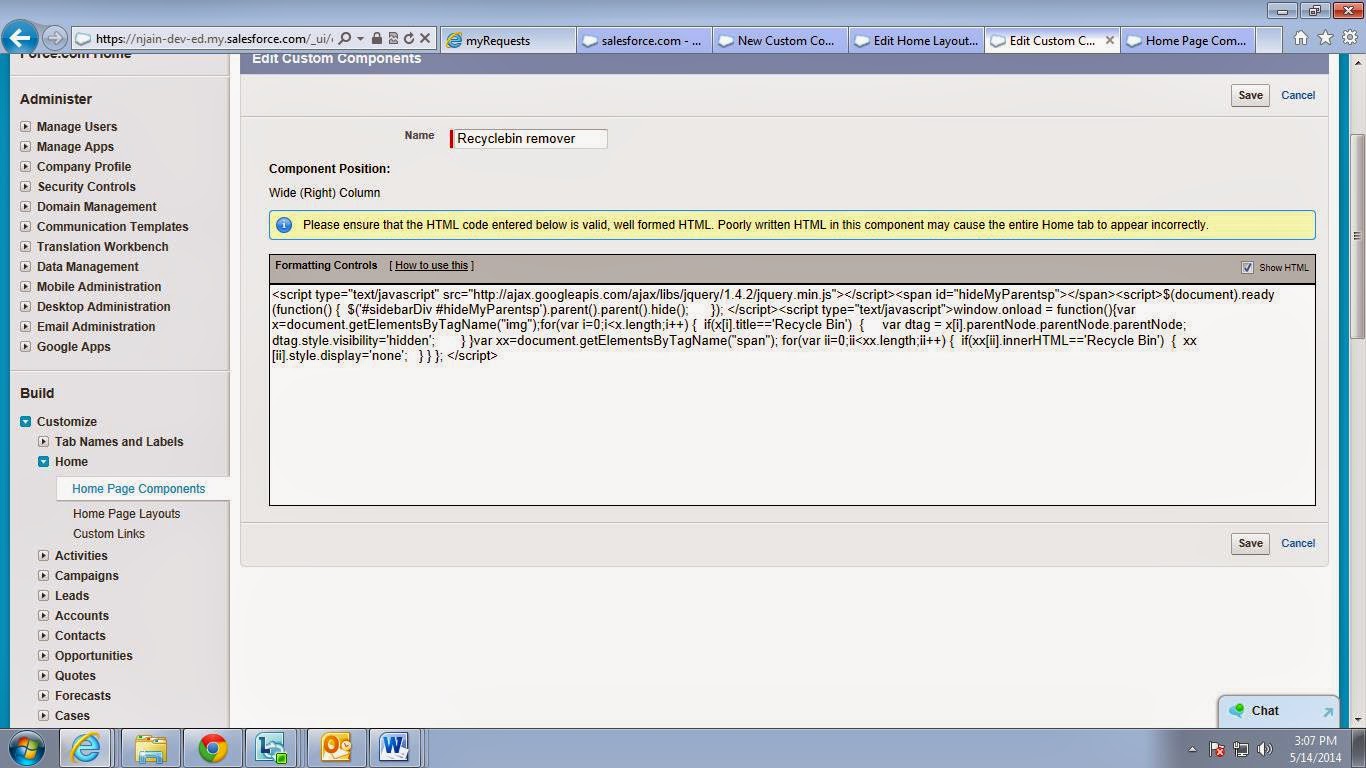Click the top Cancel link
Image resolution: width=1366 pixels, height=768 pixels.
1298,95
